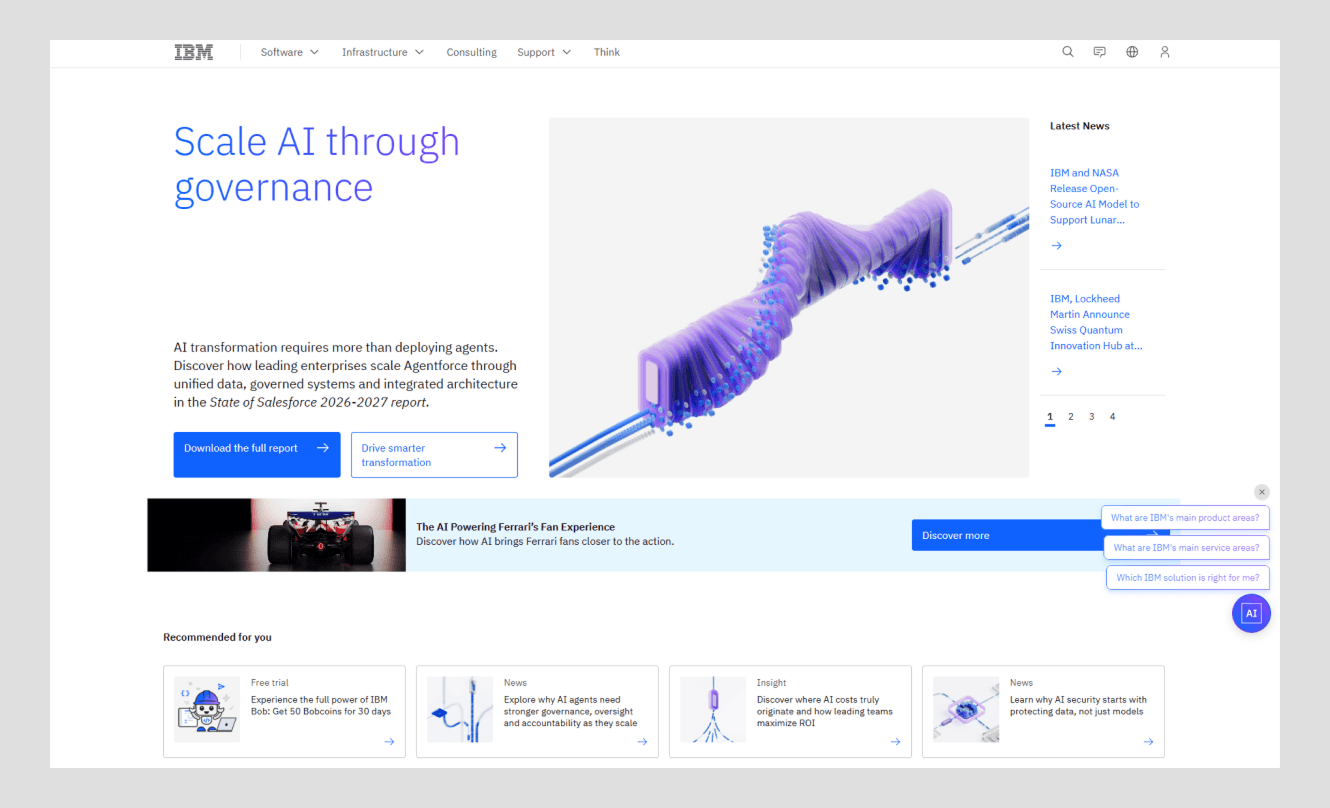Click 'The AI Powering Ferrari's Fan Experience' headline
This screenshot has height=808, width=1330.
click(516, 527)
